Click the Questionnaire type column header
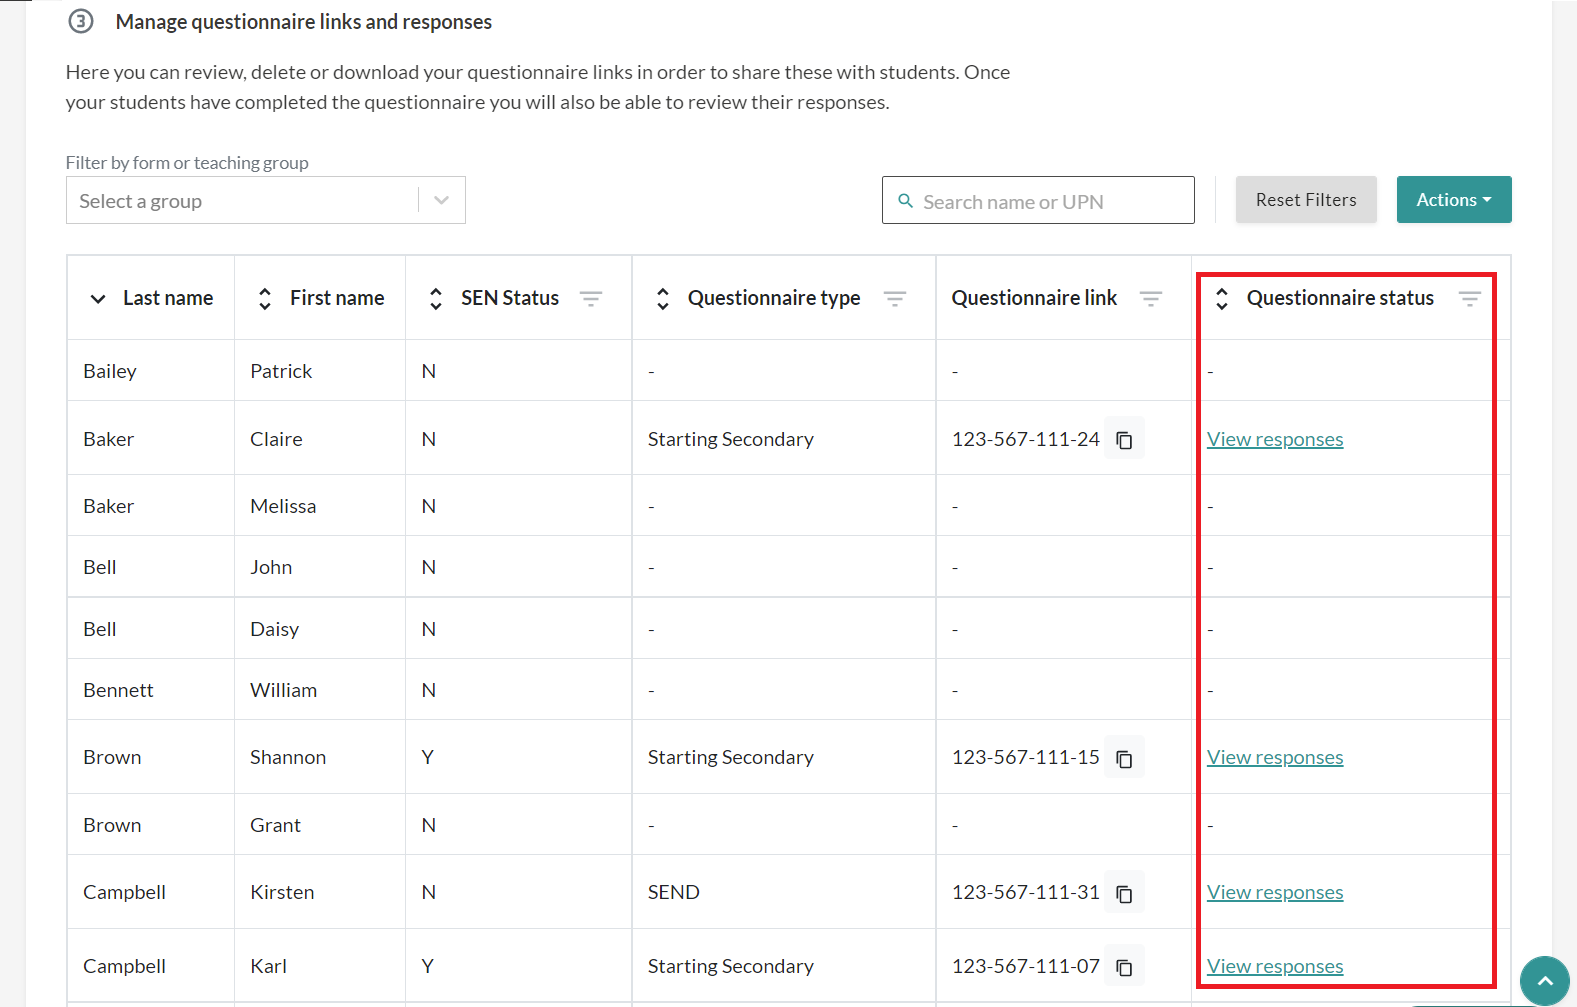The width and height of the screenshot is (1577, 1007). (x=774, y=298)
